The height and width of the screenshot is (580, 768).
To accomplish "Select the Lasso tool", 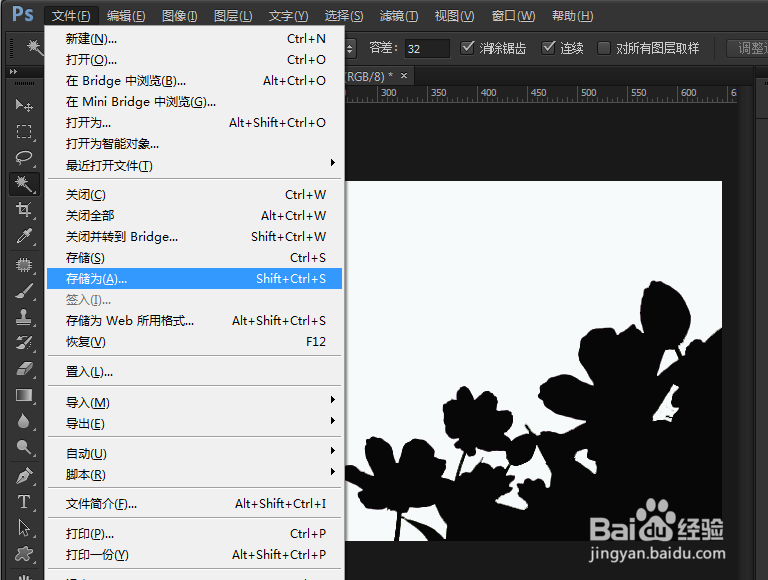I will pyautogui.click(x=24, y=158).
